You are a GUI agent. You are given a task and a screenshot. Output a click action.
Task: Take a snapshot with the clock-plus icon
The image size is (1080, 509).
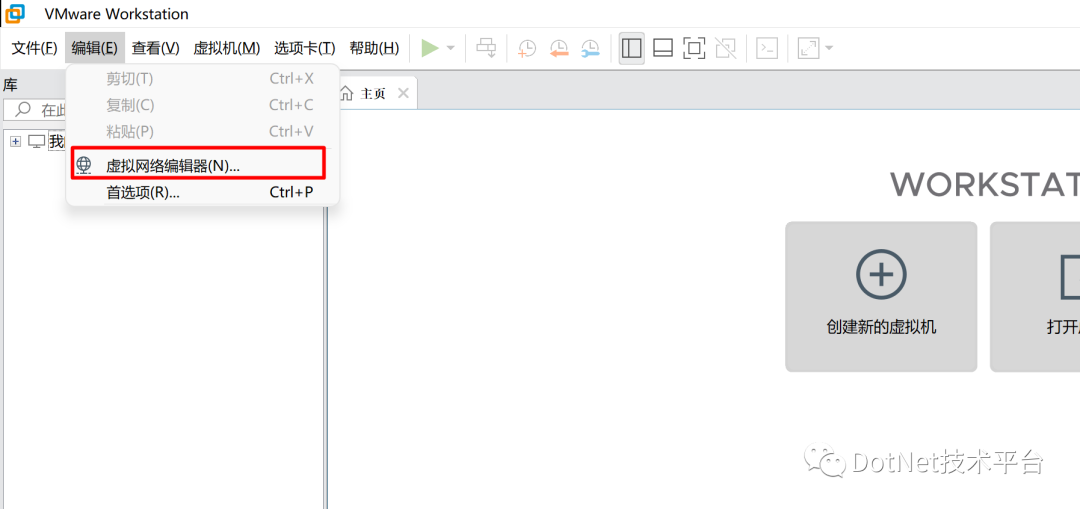point(527,48)
